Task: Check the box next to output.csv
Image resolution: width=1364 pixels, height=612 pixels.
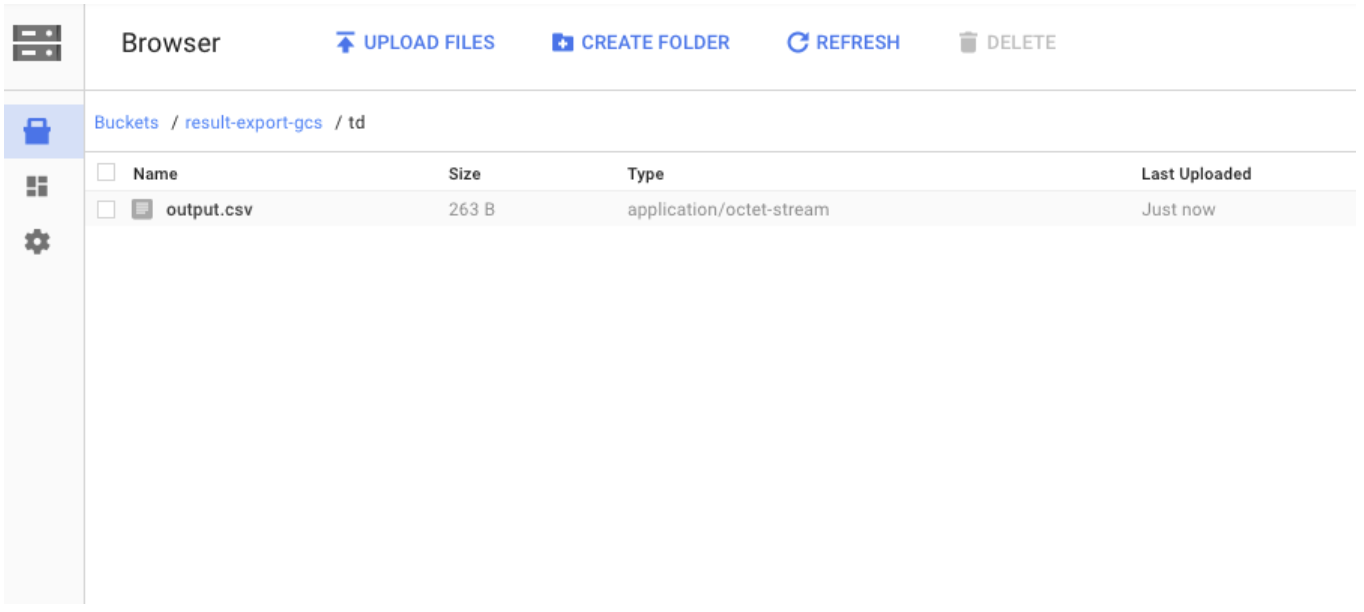Action: point(106,210)
